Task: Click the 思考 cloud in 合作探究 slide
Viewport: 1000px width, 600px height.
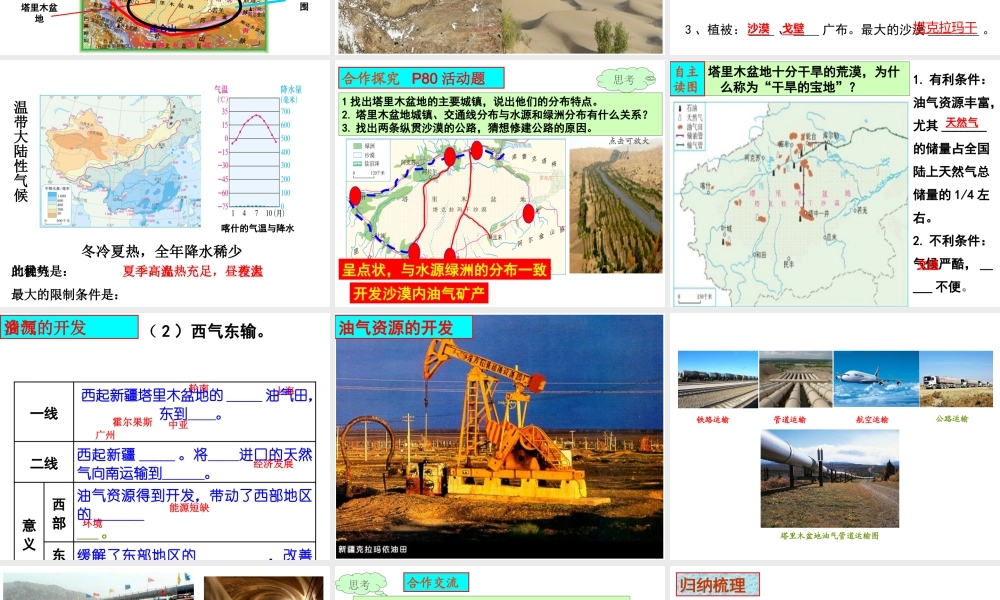Action: [626, 80]
